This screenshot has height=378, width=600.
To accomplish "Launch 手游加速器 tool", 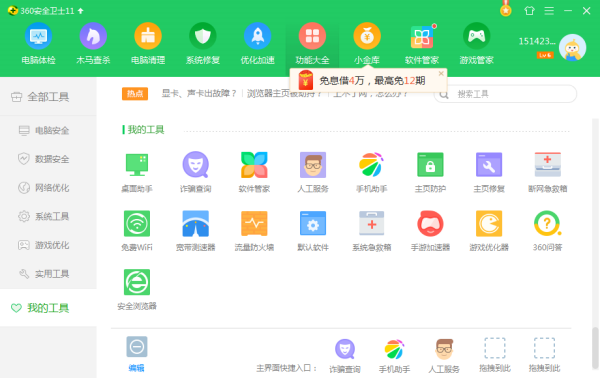I will pos(430,231).
